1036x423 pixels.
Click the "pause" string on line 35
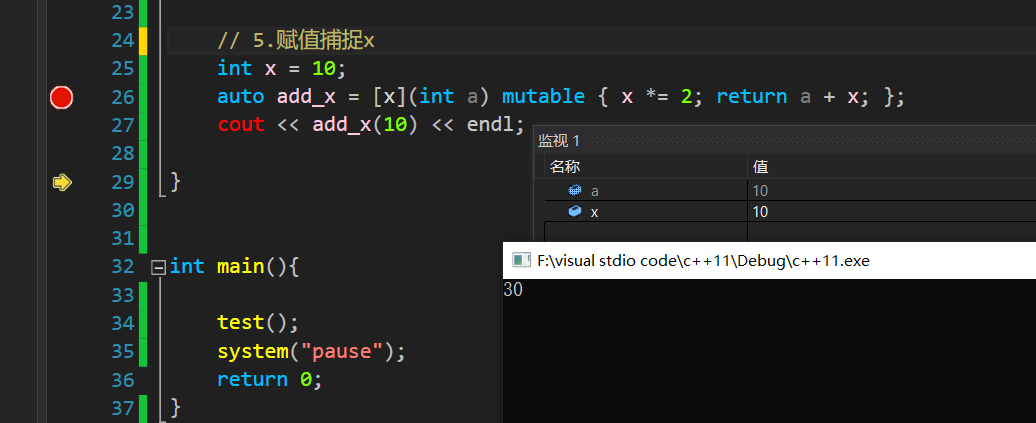click(x=342, y=351)
